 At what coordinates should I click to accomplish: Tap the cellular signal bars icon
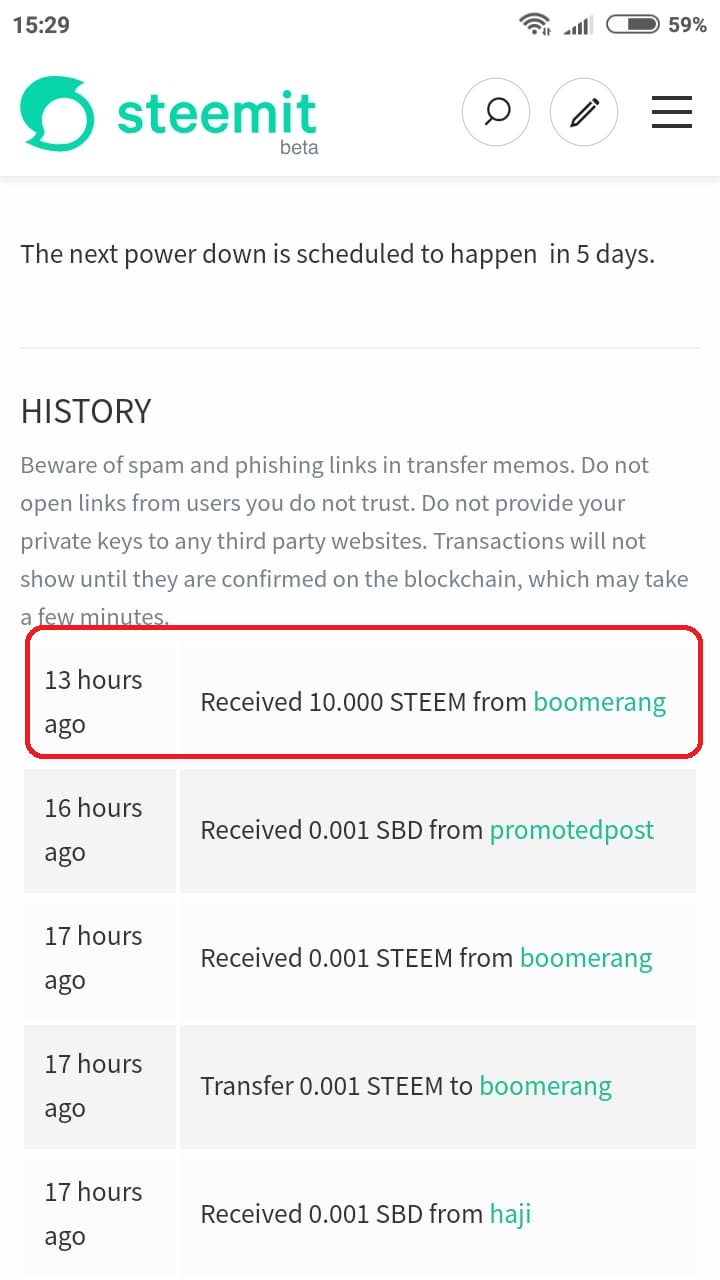point(577,25)
